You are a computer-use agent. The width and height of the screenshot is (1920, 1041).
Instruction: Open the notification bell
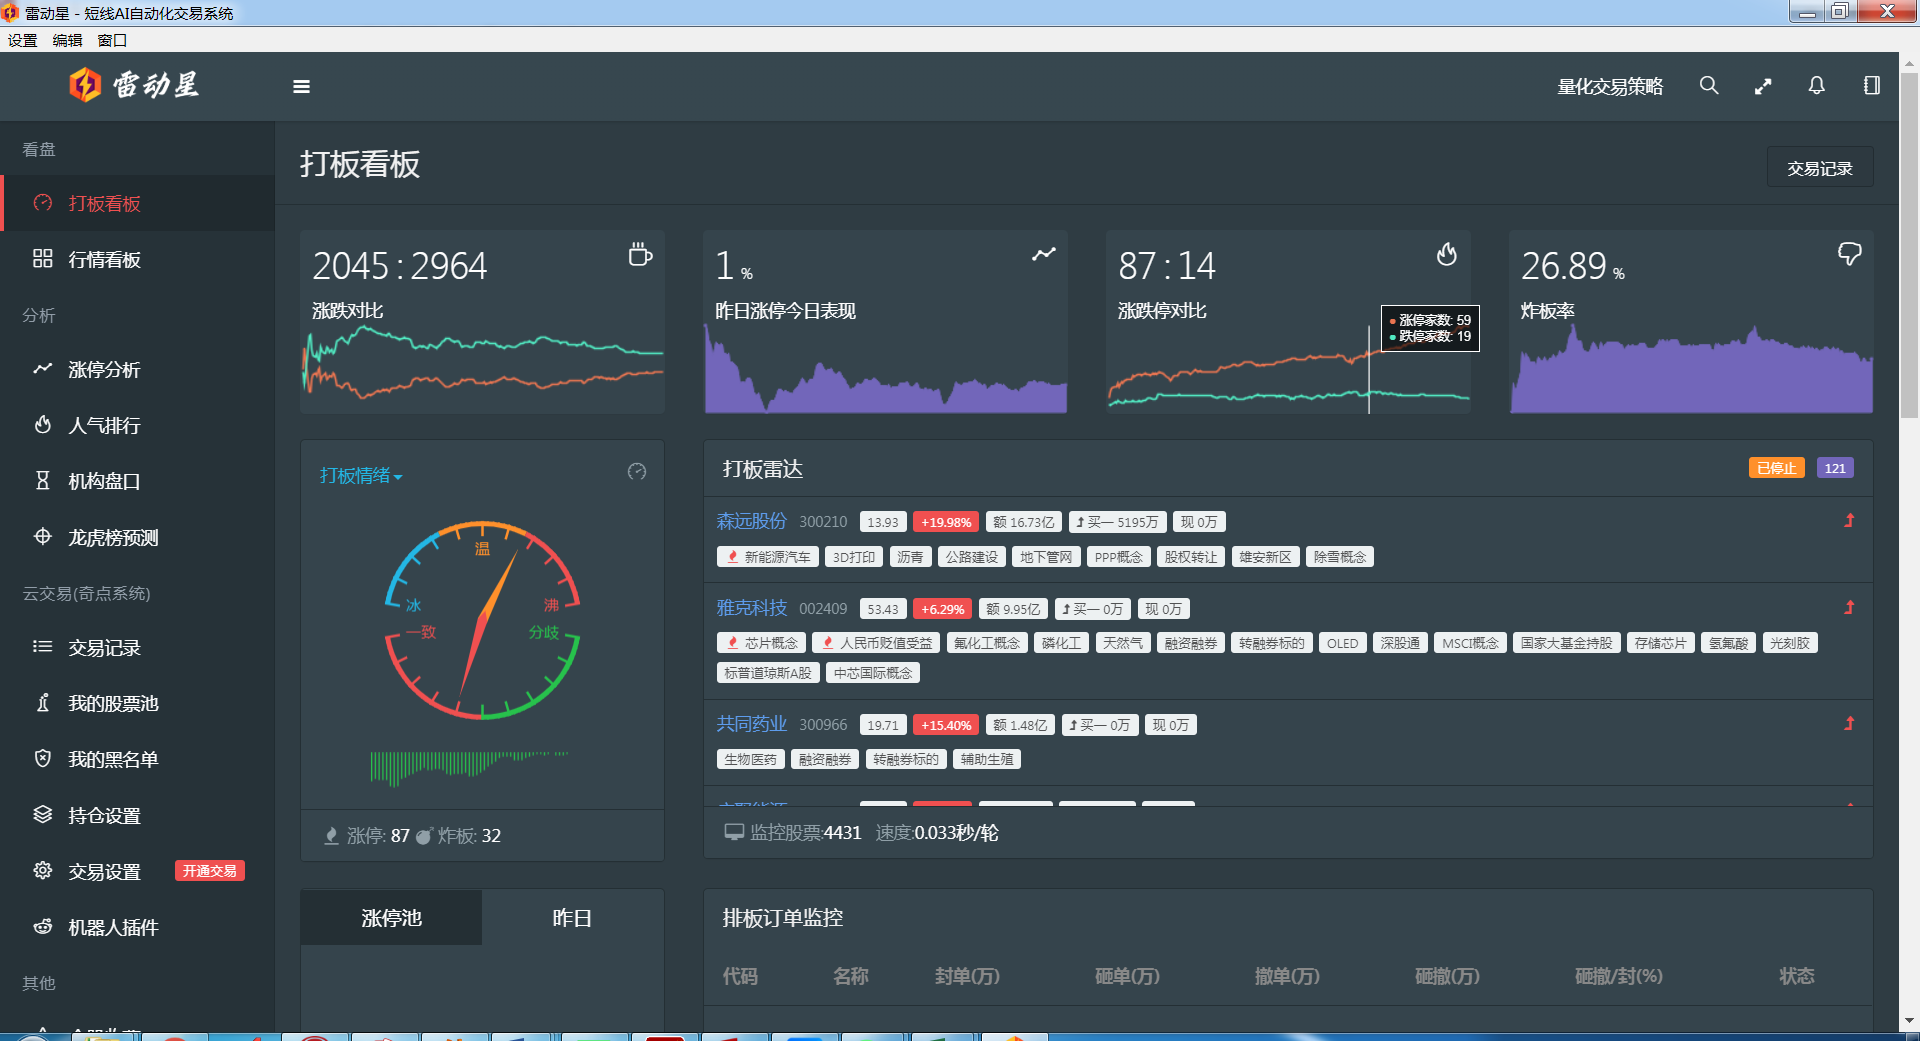pos(1817,86)
